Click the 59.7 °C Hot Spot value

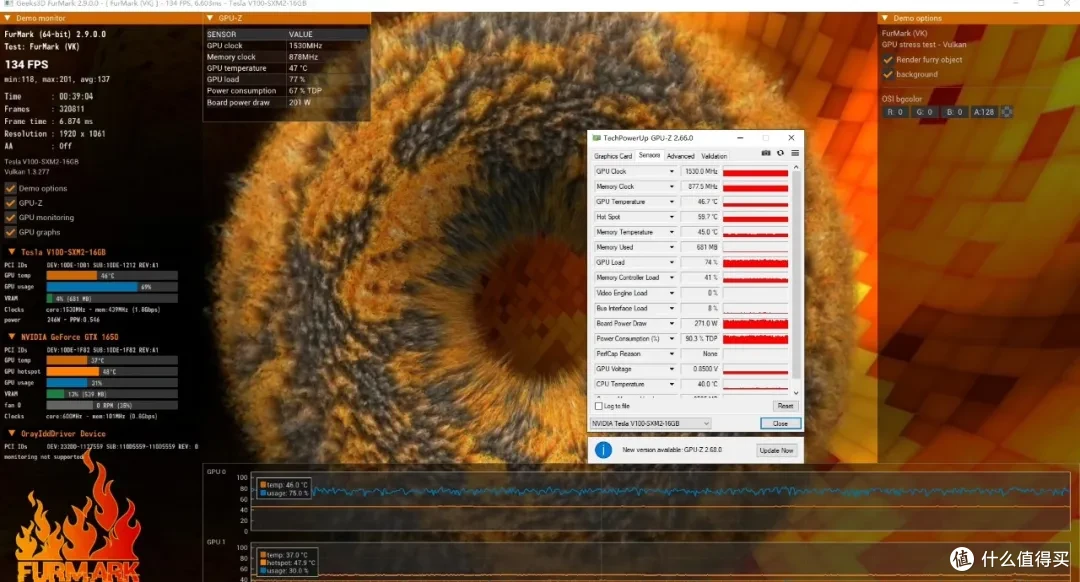click(700, 217)
